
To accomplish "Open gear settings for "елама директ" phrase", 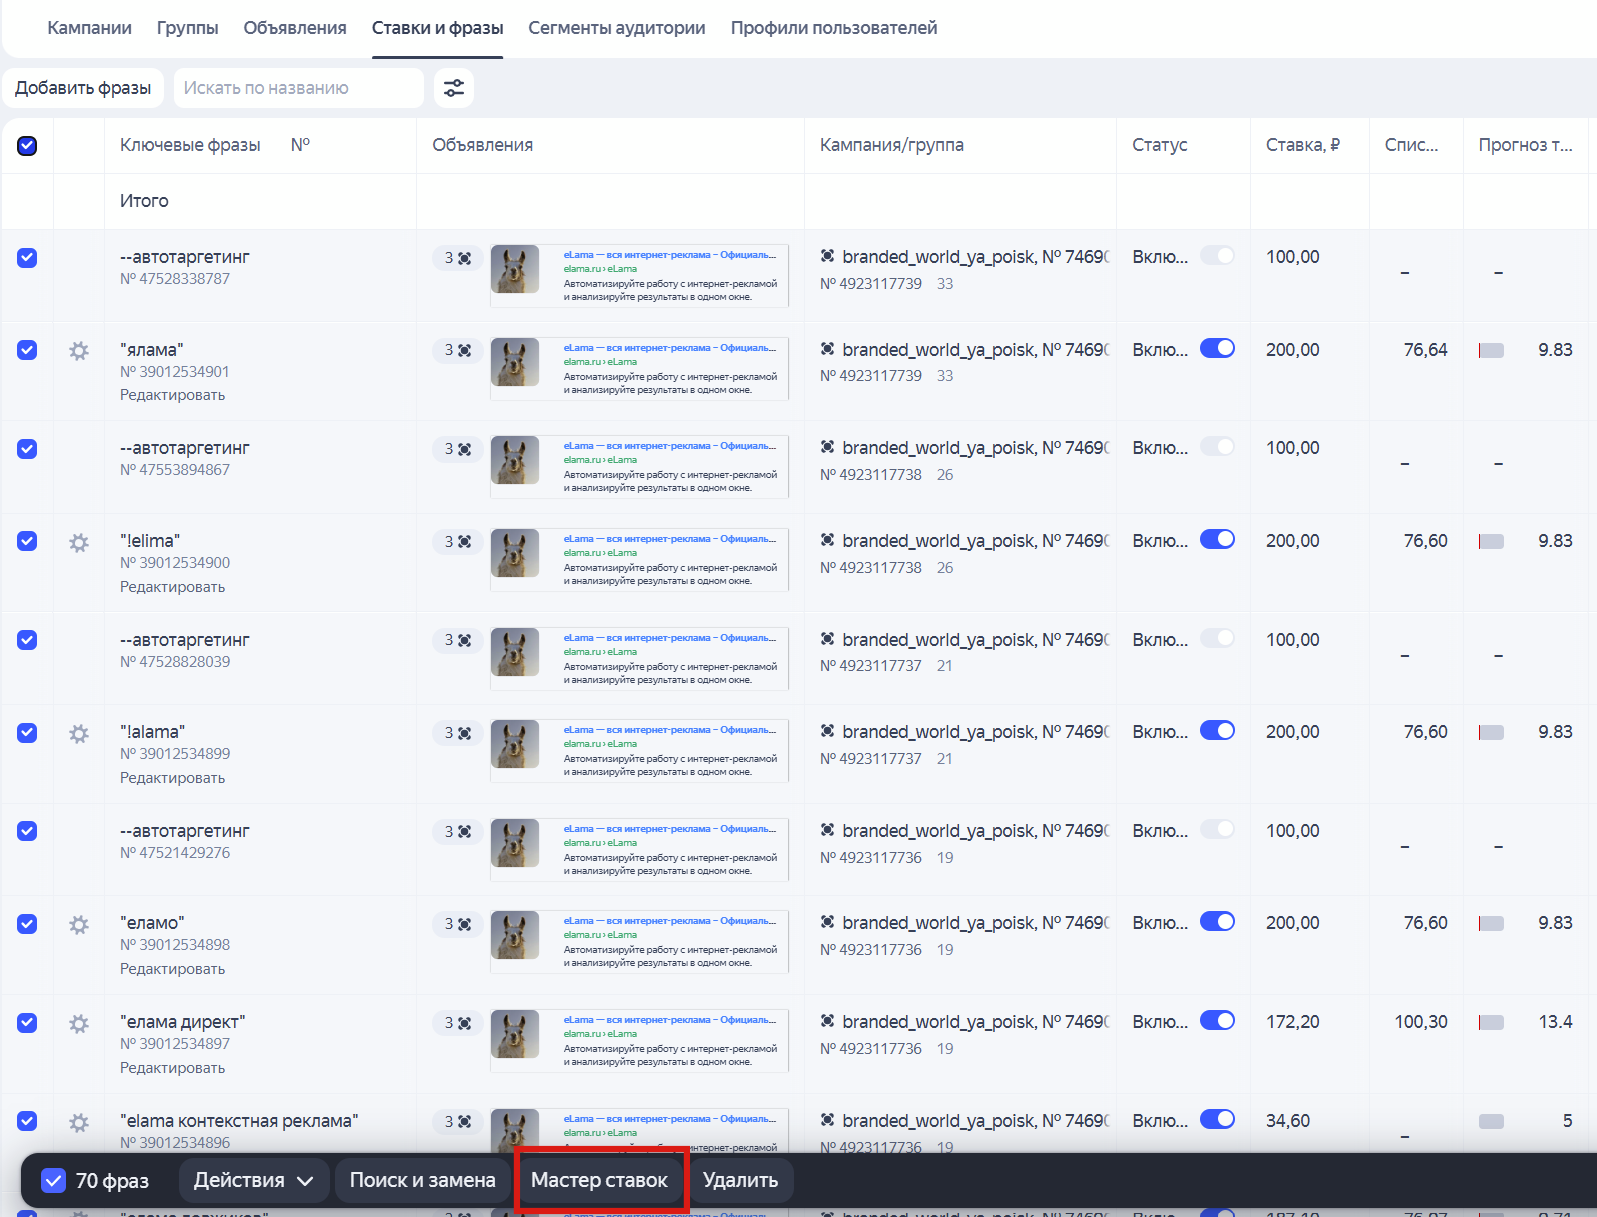I will click(79, 1023).
